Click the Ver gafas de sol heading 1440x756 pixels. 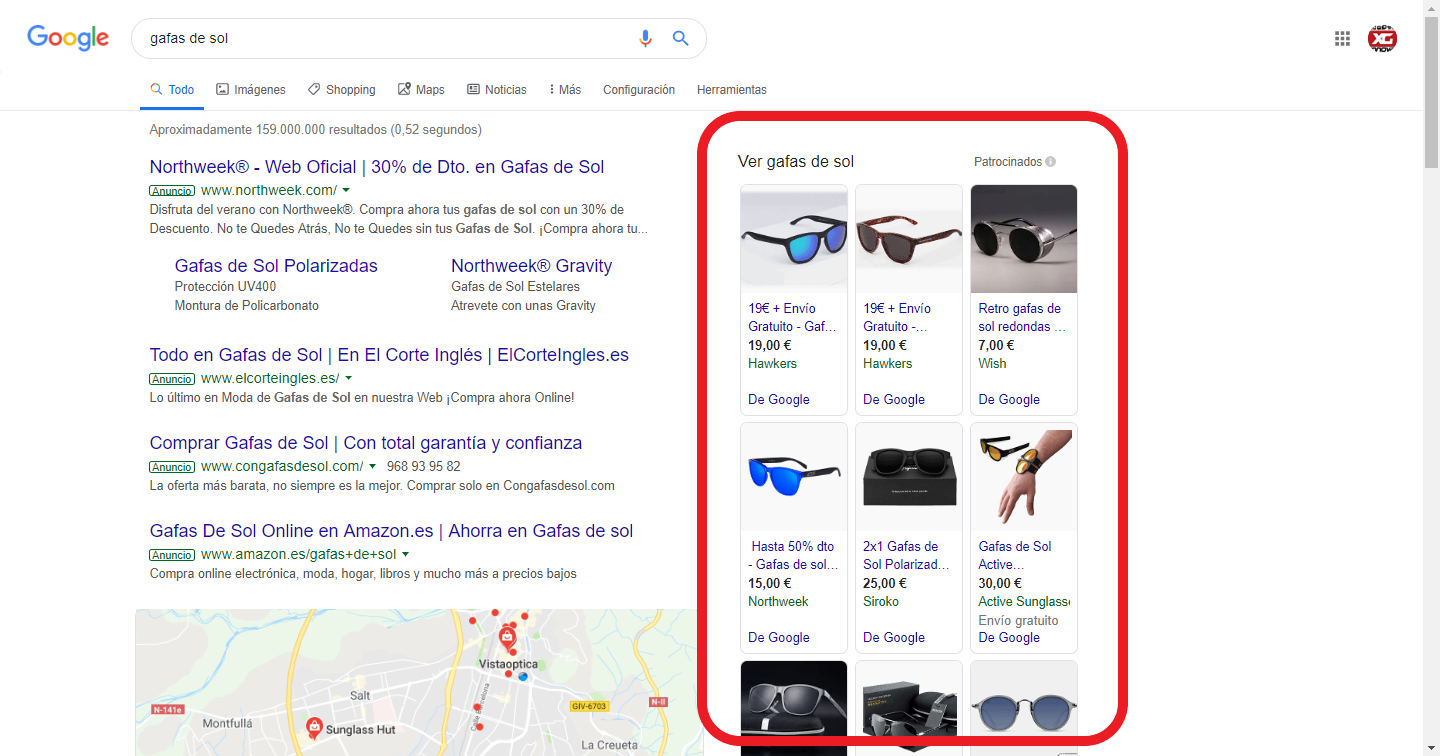pos(796,162)
